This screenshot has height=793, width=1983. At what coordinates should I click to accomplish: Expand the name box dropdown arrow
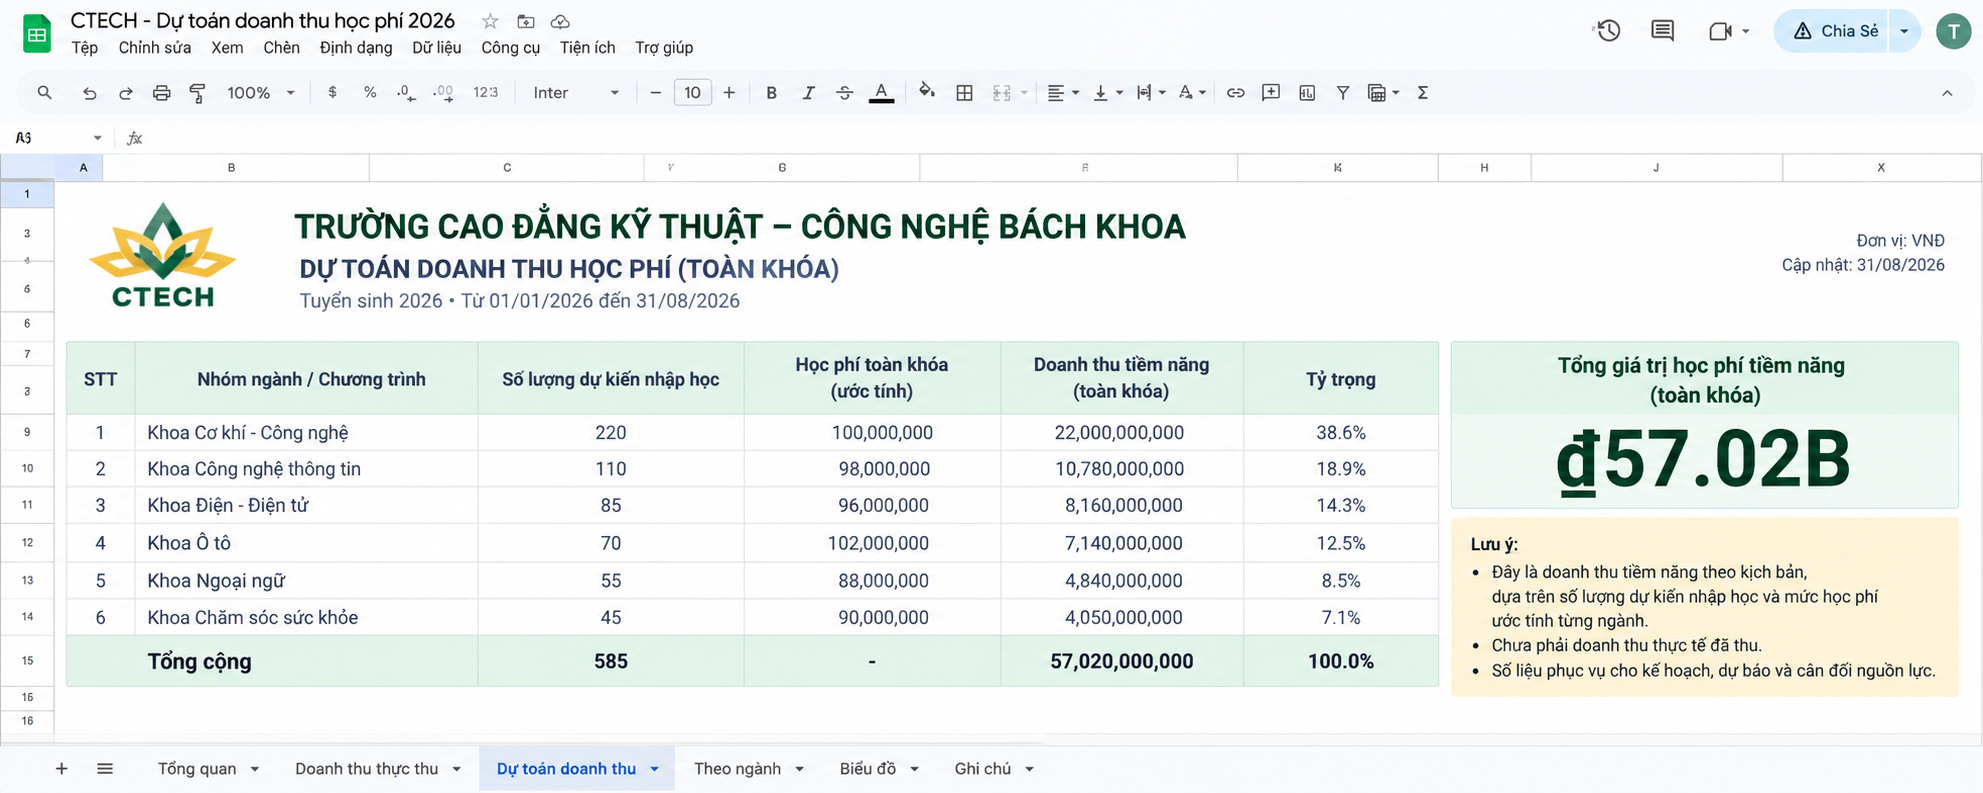click(x=97, y=138)
